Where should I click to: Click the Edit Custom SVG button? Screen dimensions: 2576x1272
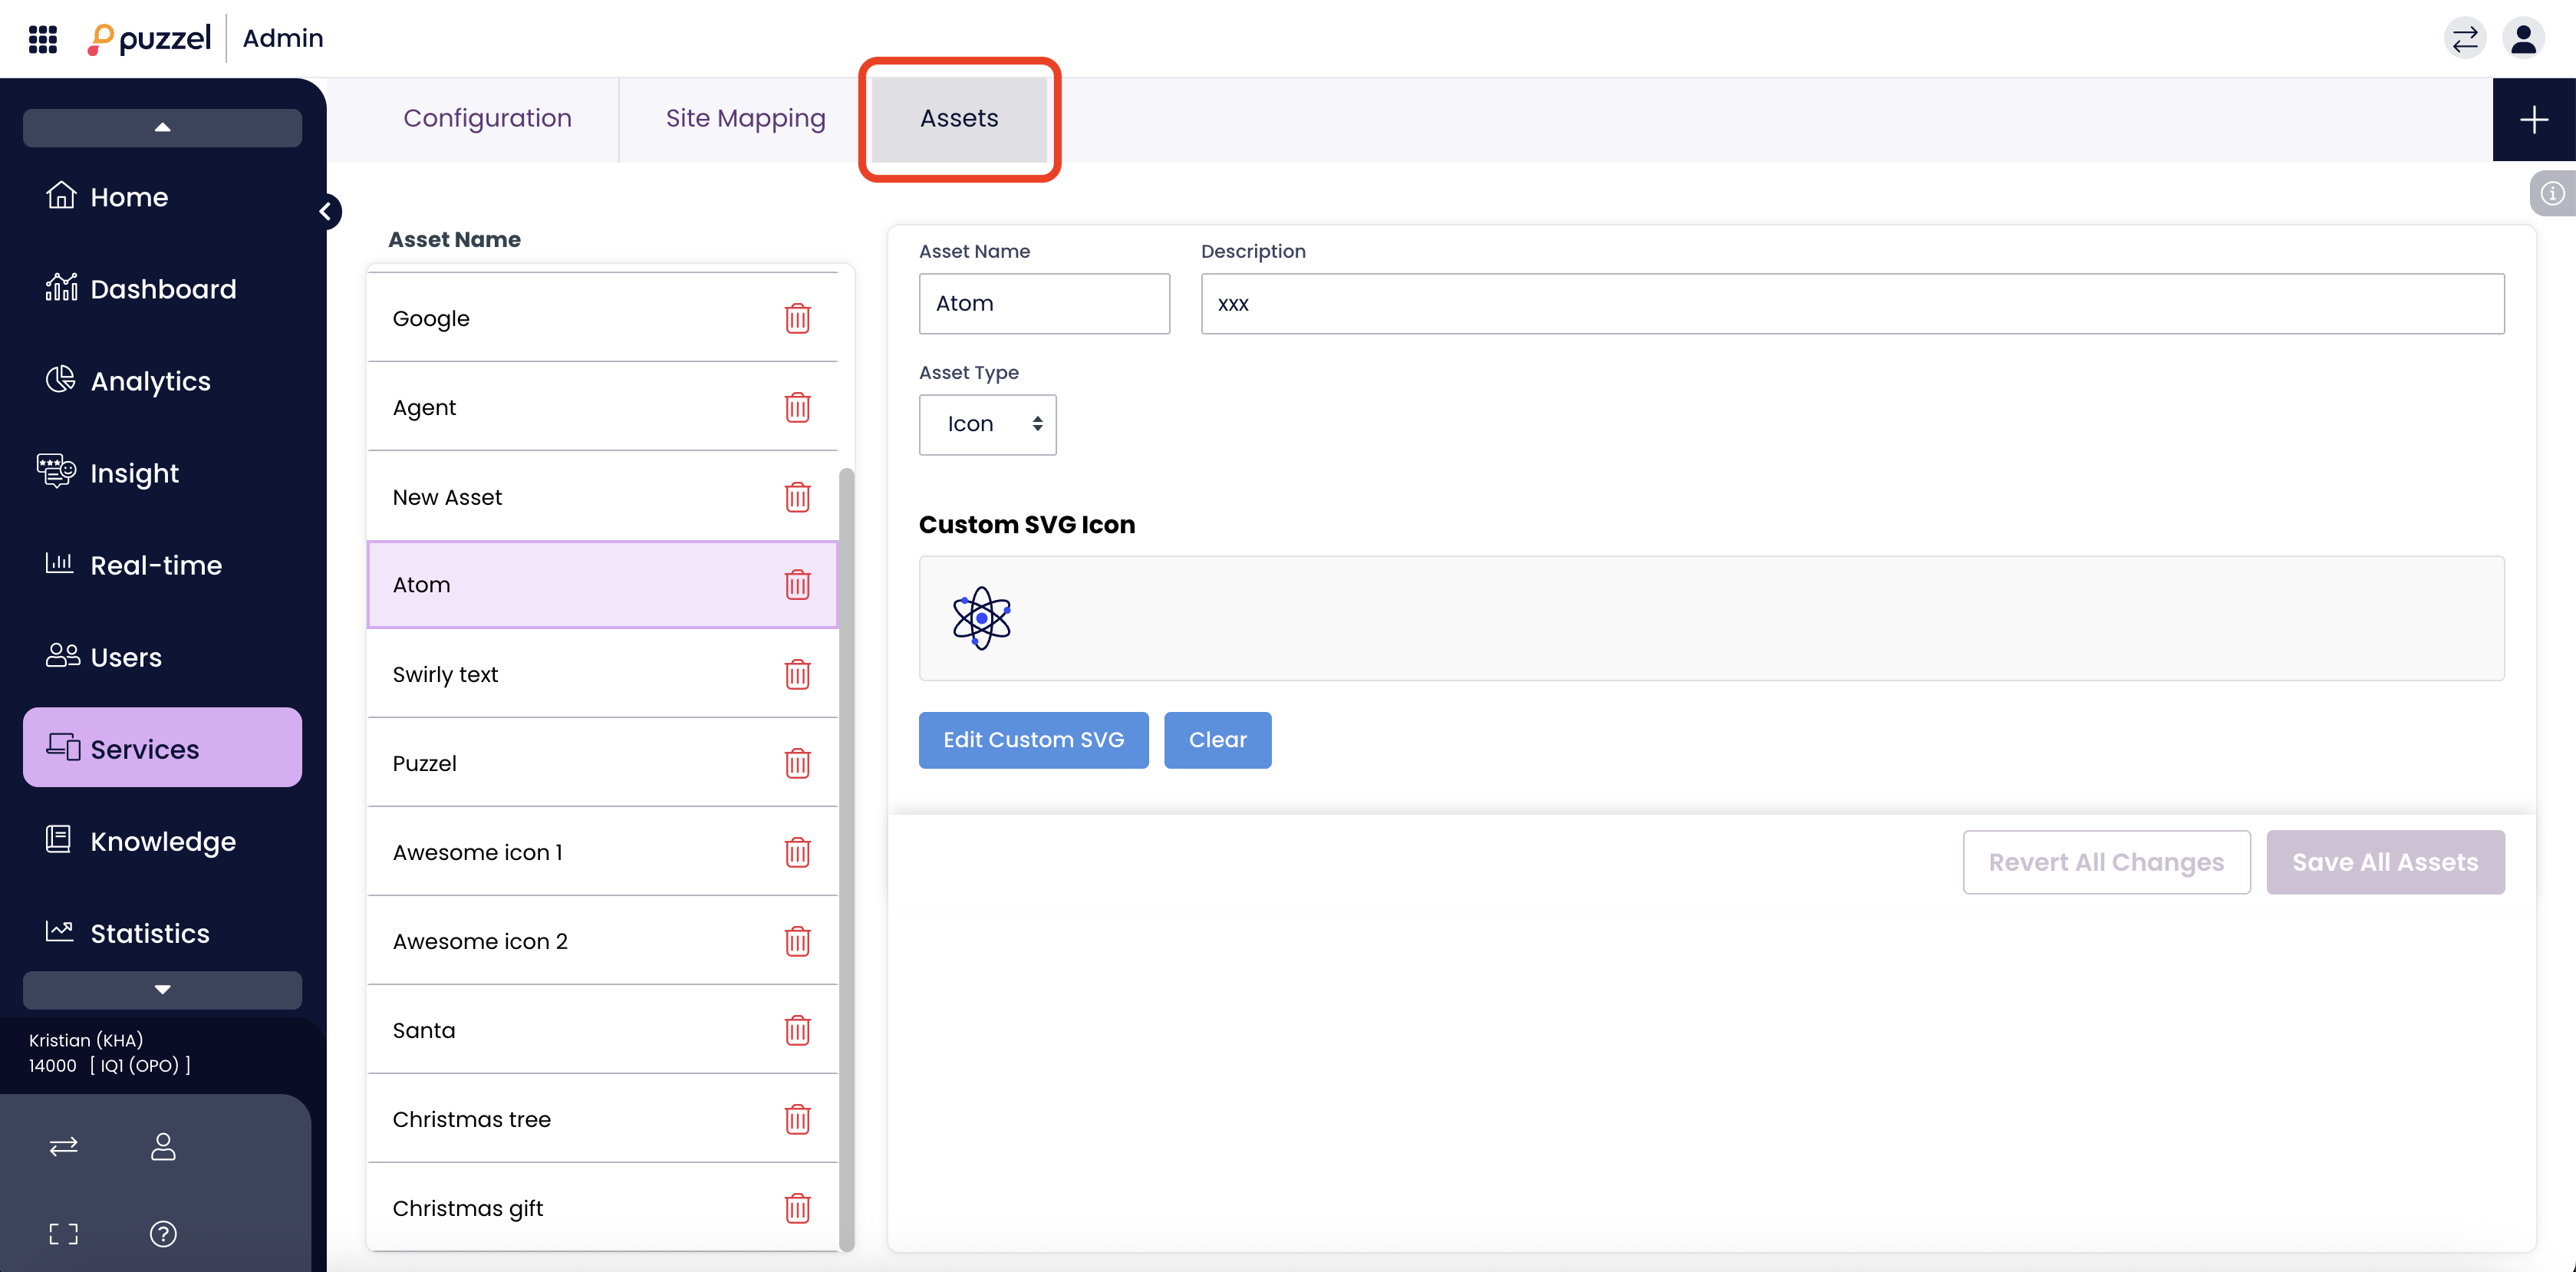coord(1033,740)
